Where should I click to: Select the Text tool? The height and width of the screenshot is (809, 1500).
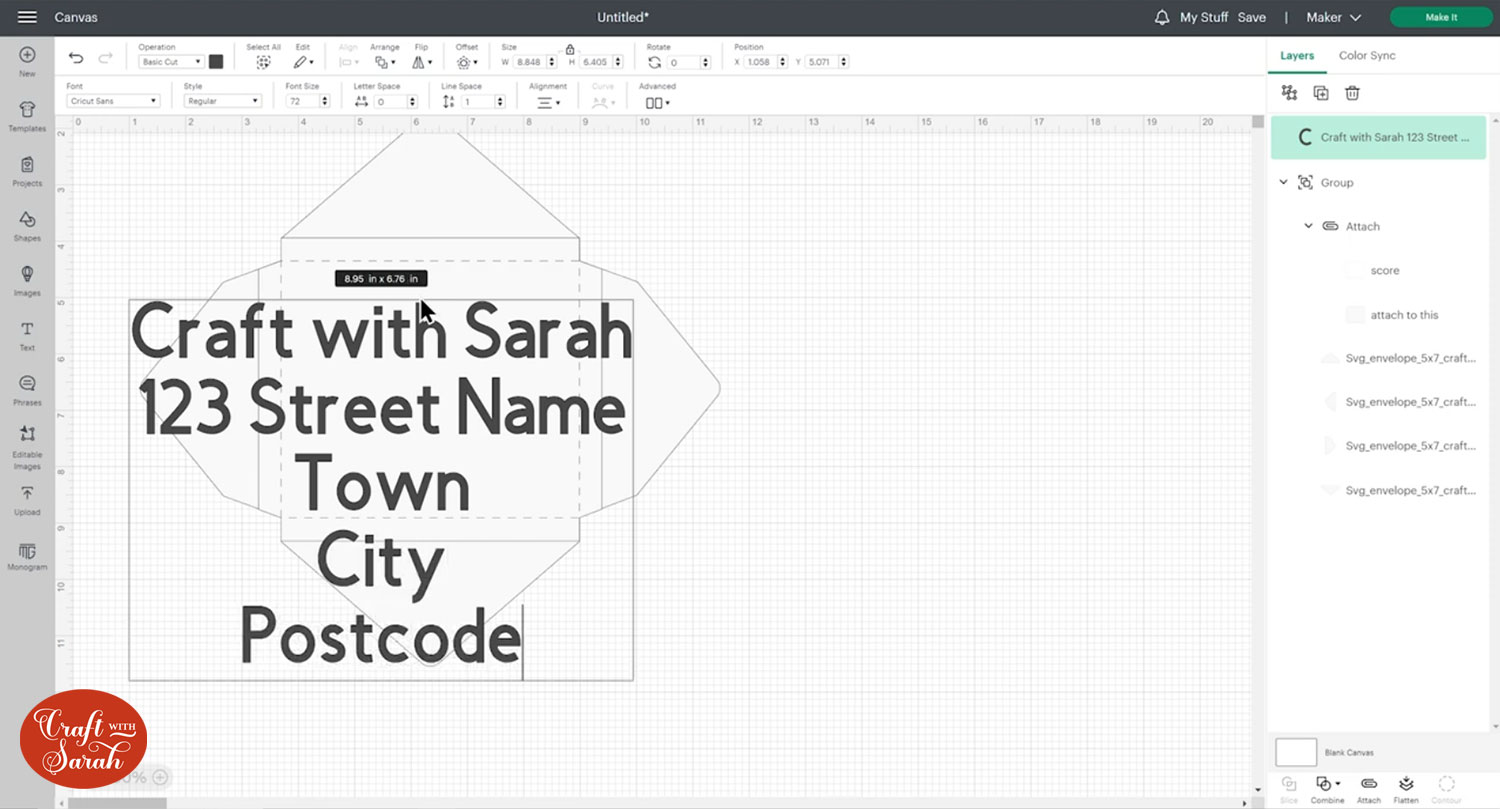tap(27, 334)
